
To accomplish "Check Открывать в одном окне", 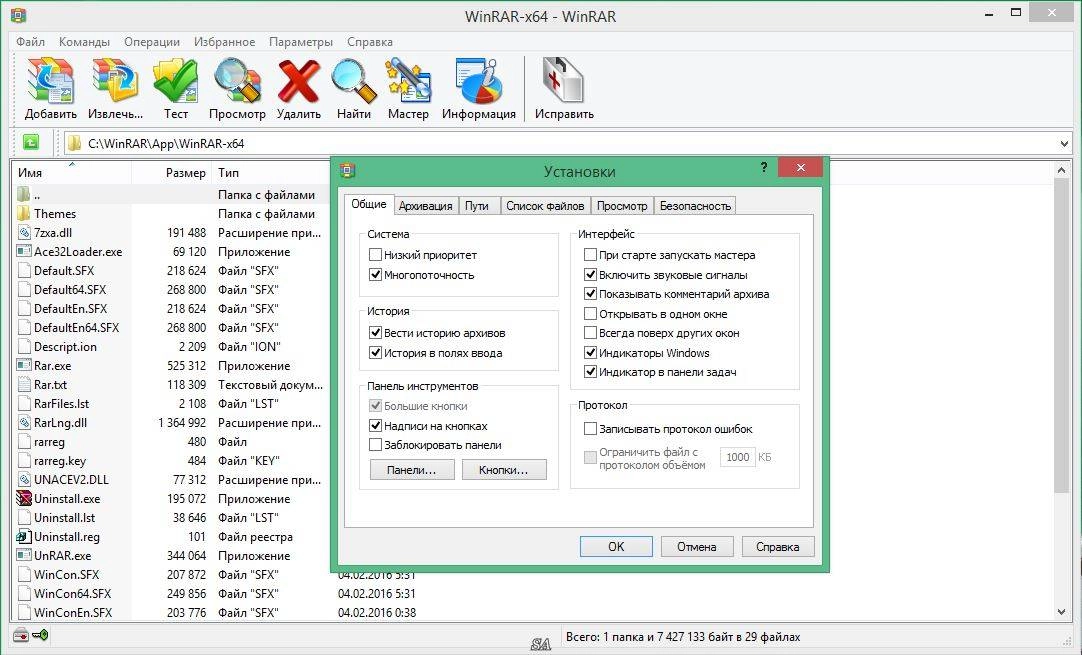I will 590,313.
